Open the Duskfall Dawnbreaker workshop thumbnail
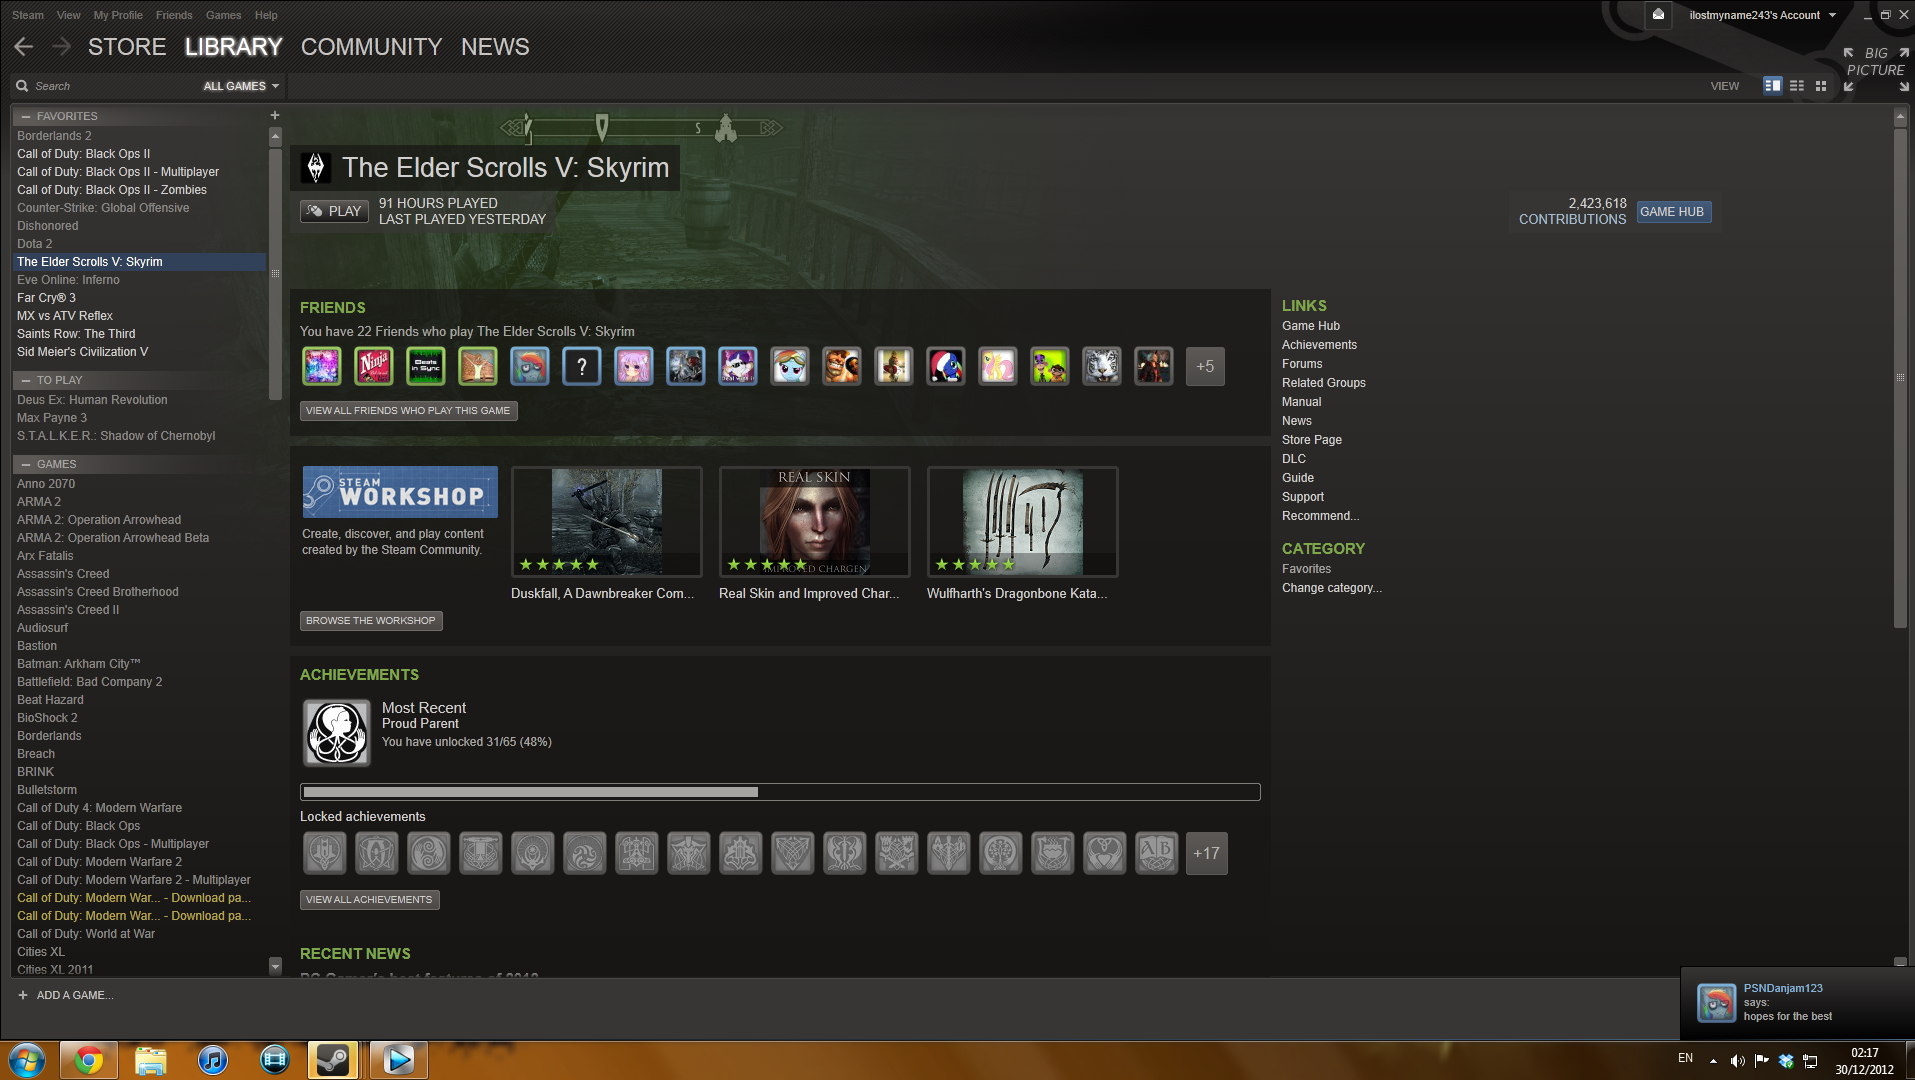The height and width of the screenshot is (1080, 1915). click(x=607, y=522)
